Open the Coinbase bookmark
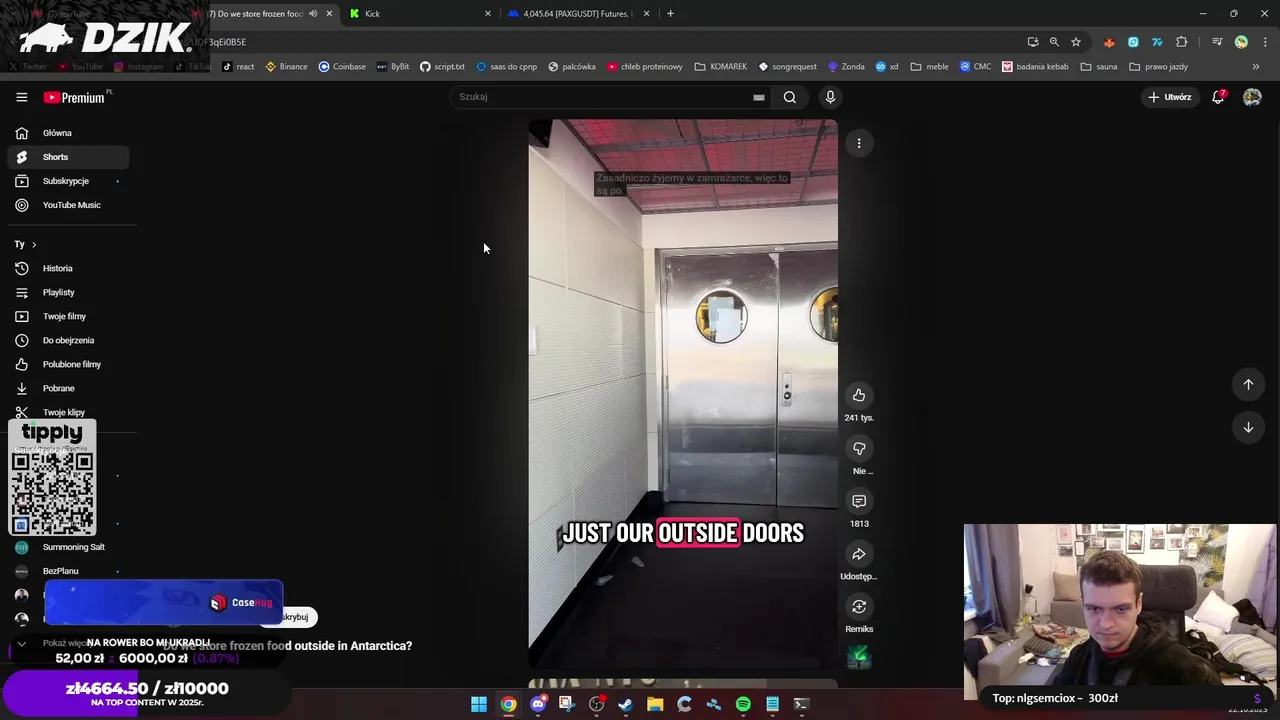 pyautogui.click(x=342, y=67)
